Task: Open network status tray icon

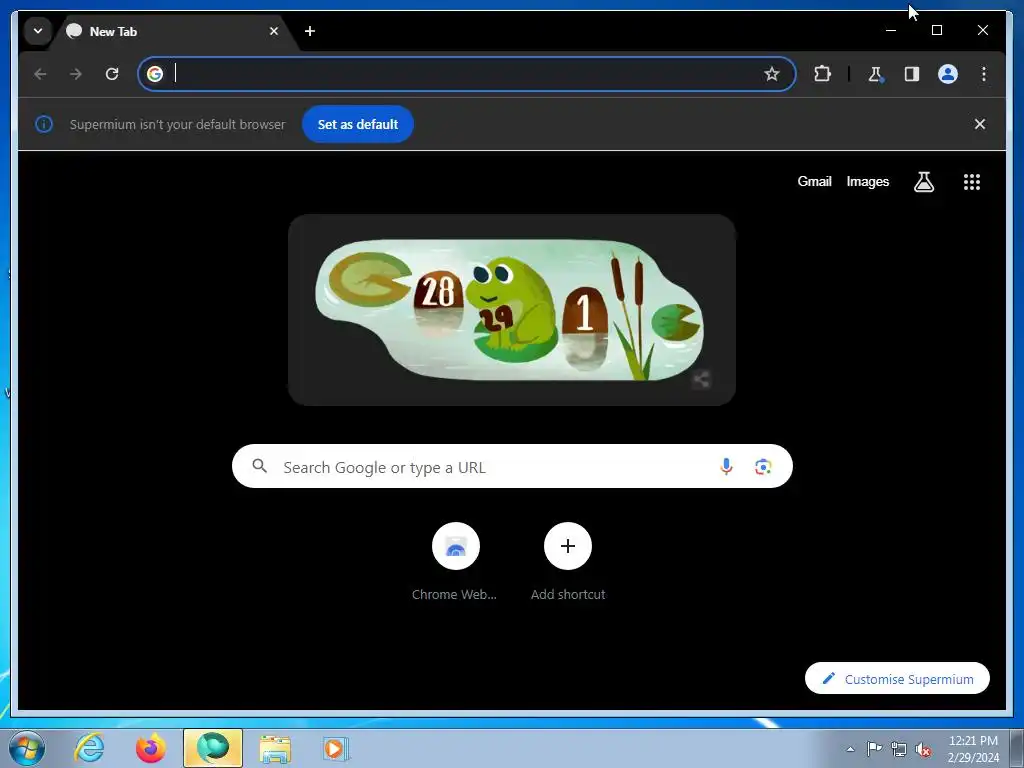Action: pyautogui.click(x=899, y=749)
